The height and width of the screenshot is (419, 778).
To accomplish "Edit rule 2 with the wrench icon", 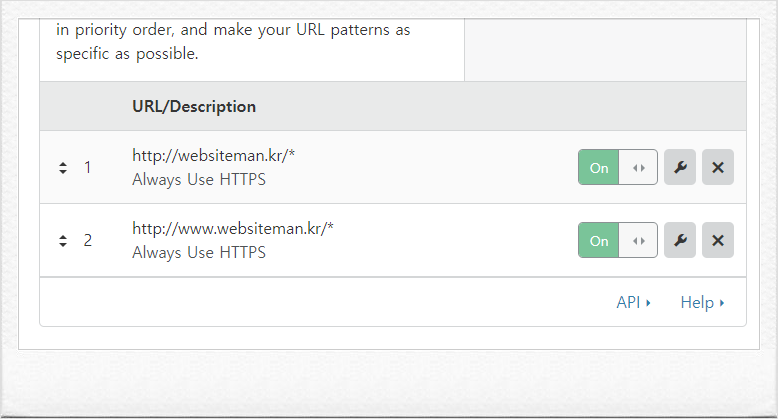I will [x=680, y=240].
